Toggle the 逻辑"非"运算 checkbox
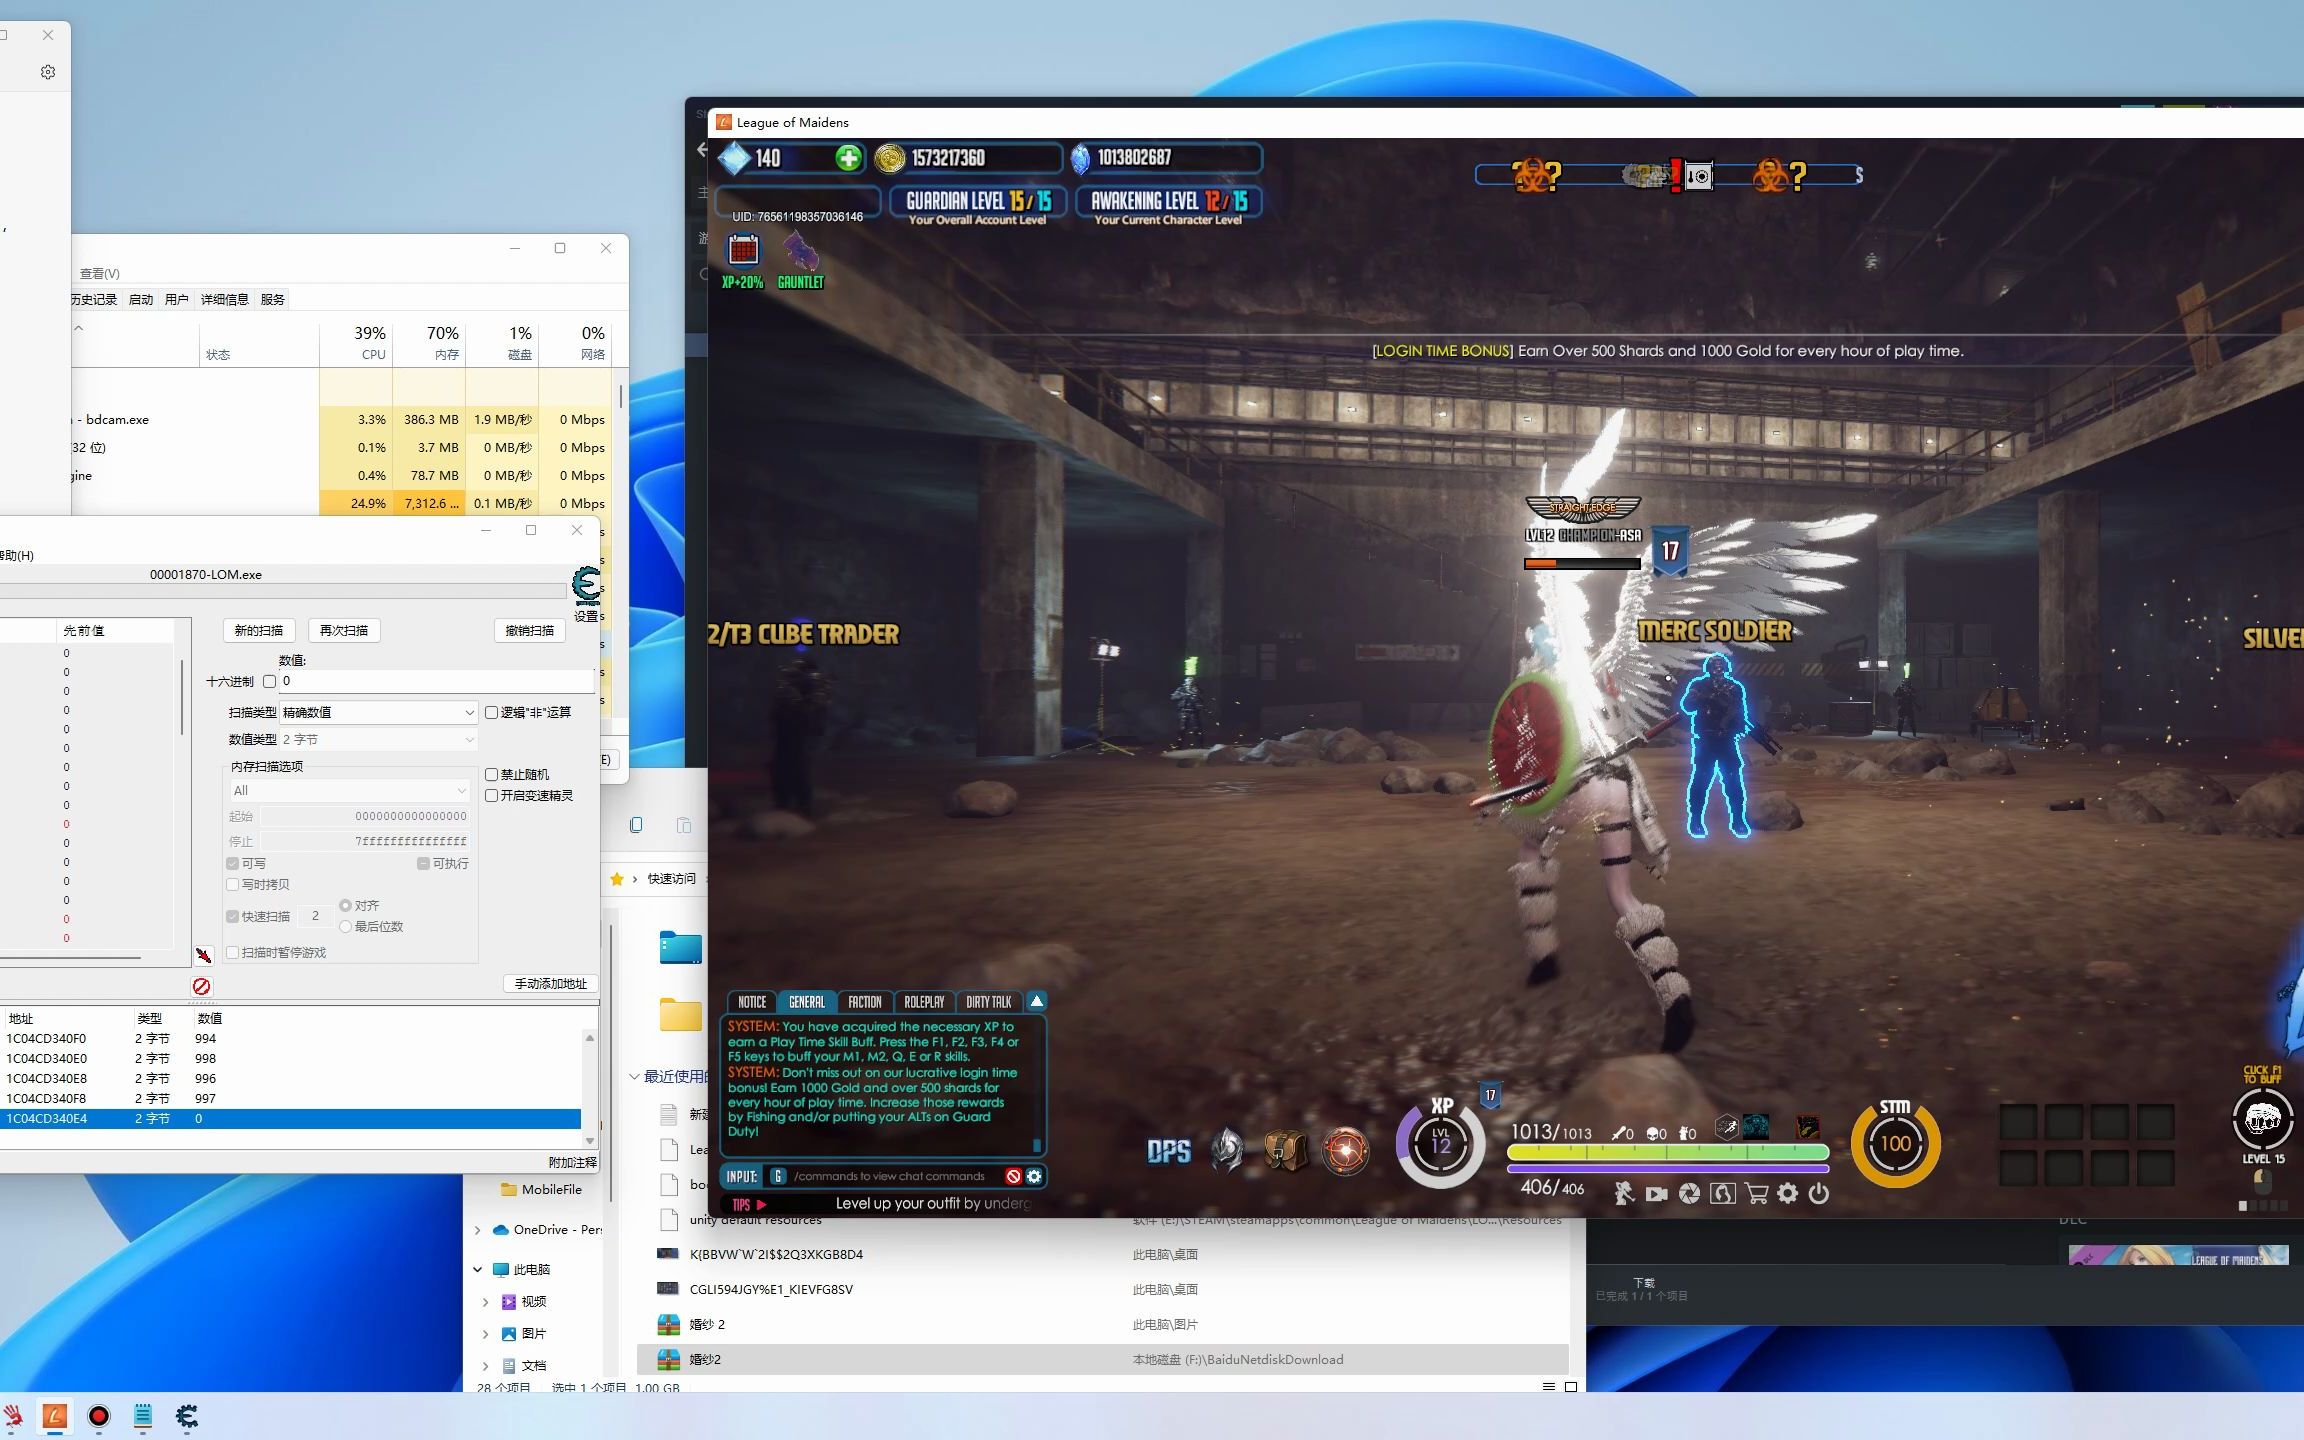 [x=491, y=712]
